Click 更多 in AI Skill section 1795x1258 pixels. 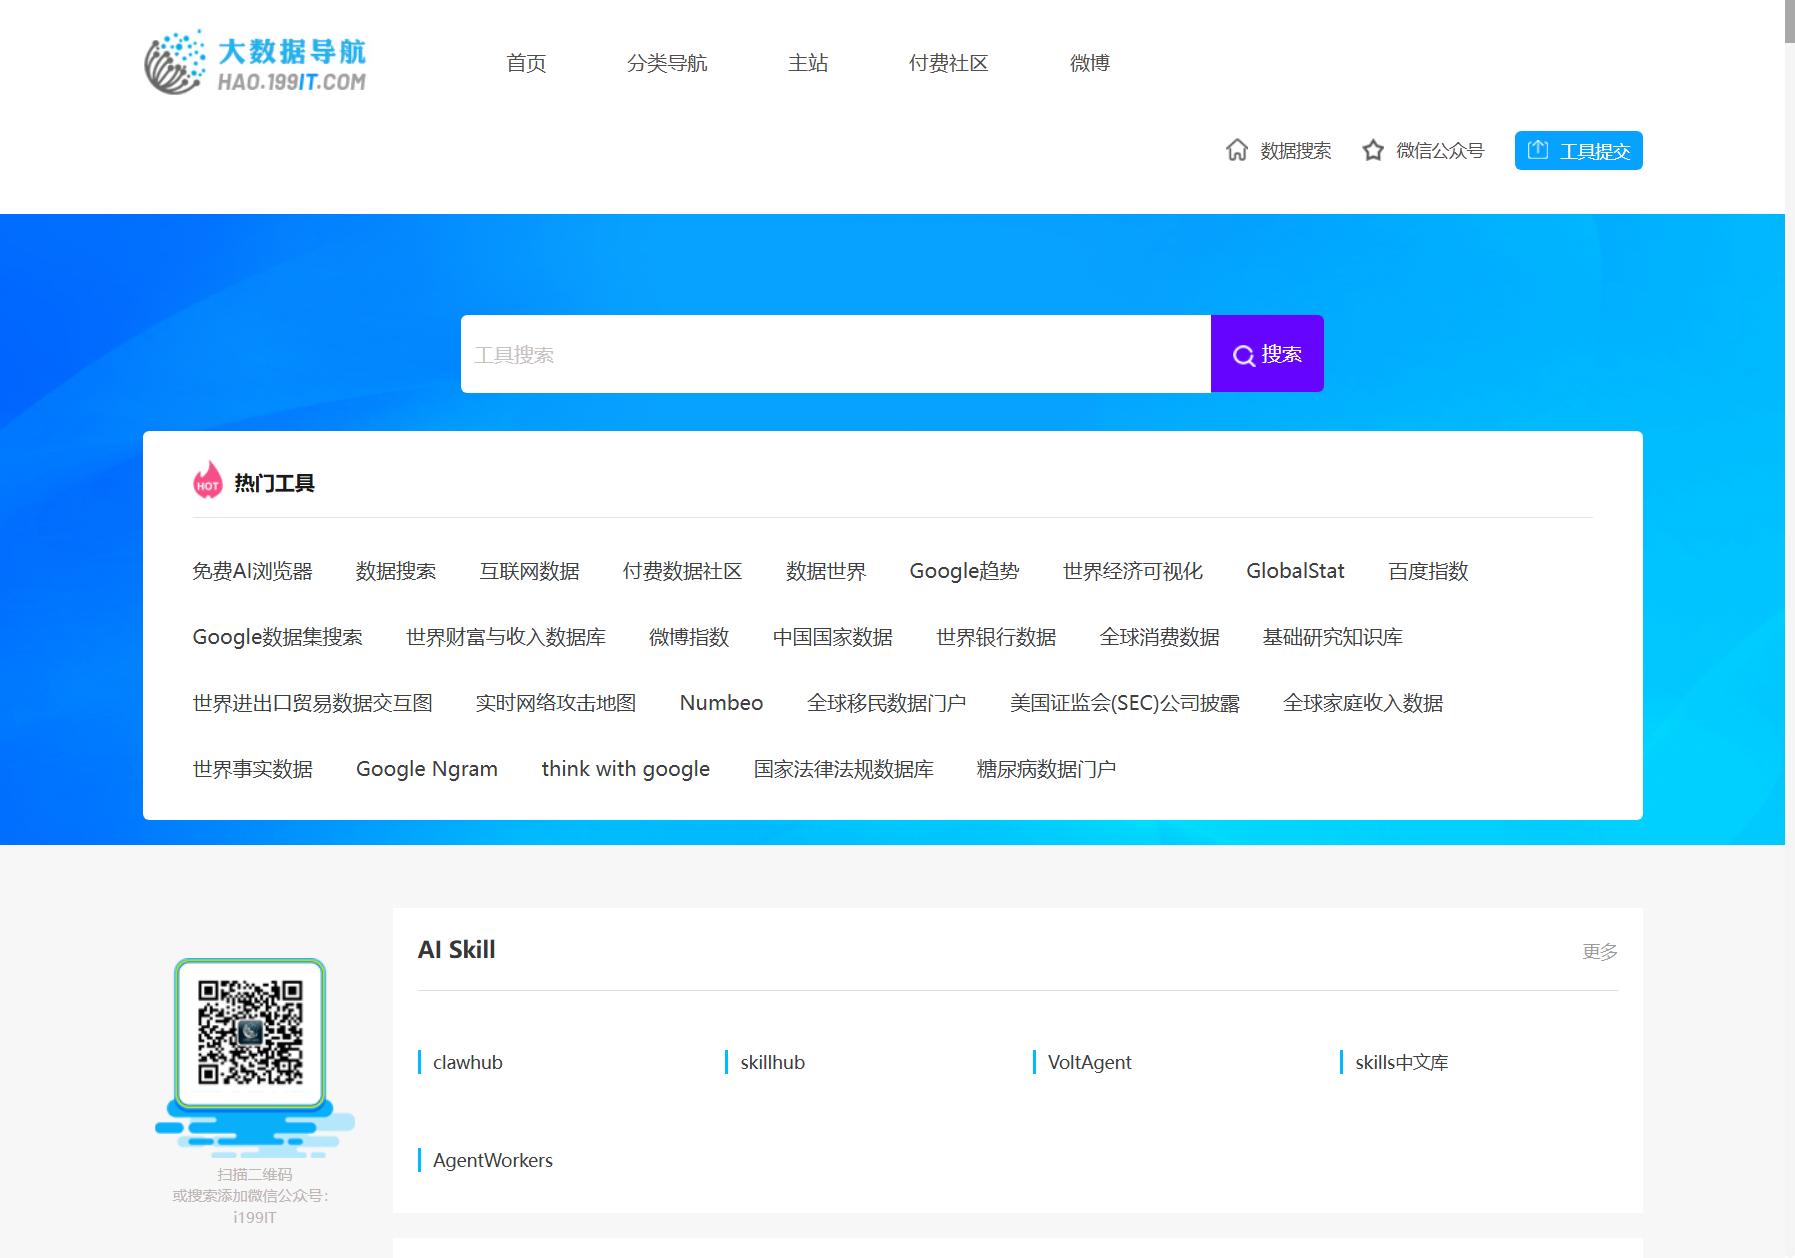tap(1600, 951)
